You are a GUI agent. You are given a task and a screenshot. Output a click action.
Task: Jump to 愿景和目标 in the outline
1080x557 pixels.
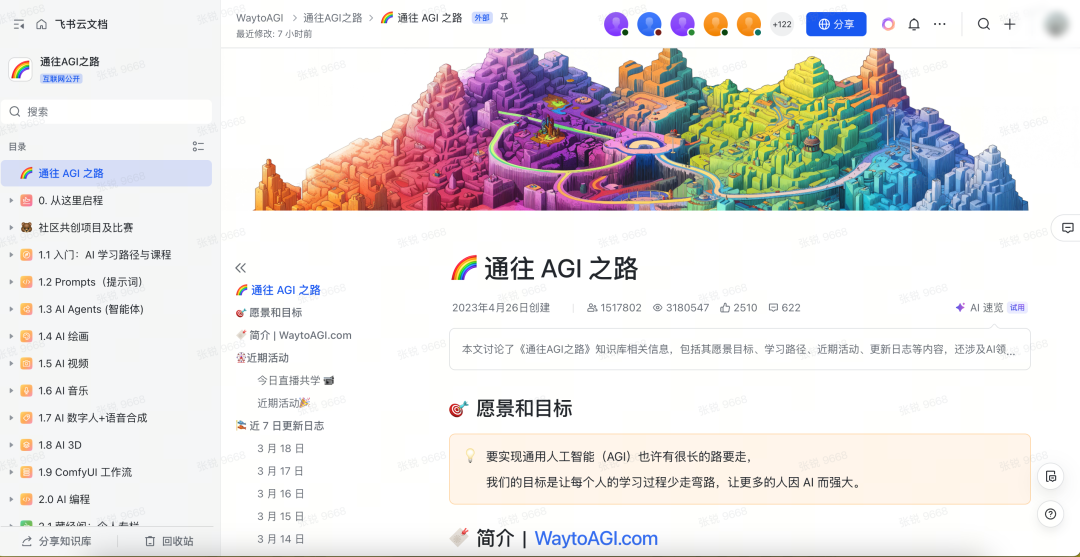click(269, 313)
